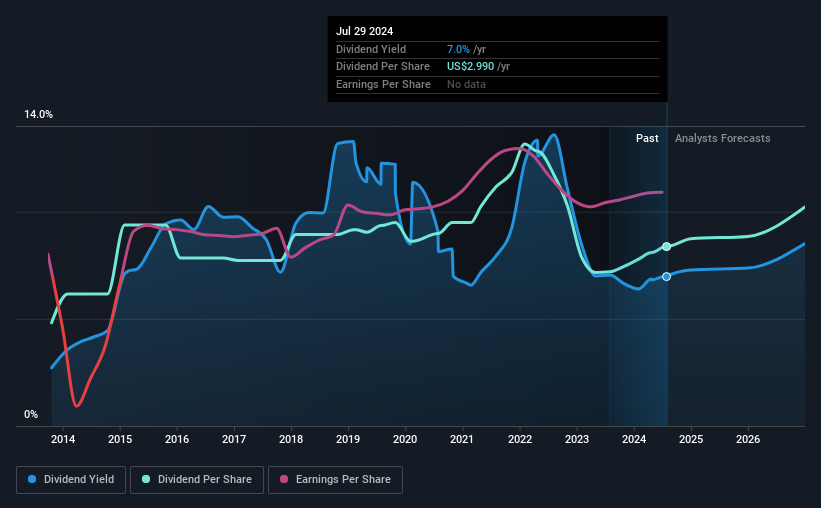Click the 'Jul 29 2024' tooltip date
This screenshot has height=508, width=821.
click(x=364, y=31)
